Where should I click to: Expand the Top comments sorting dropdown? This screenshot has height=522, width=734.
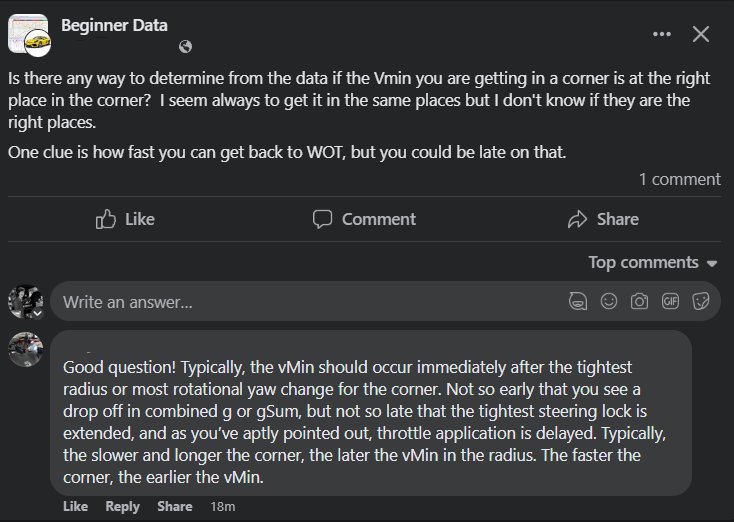pos(653,263)
